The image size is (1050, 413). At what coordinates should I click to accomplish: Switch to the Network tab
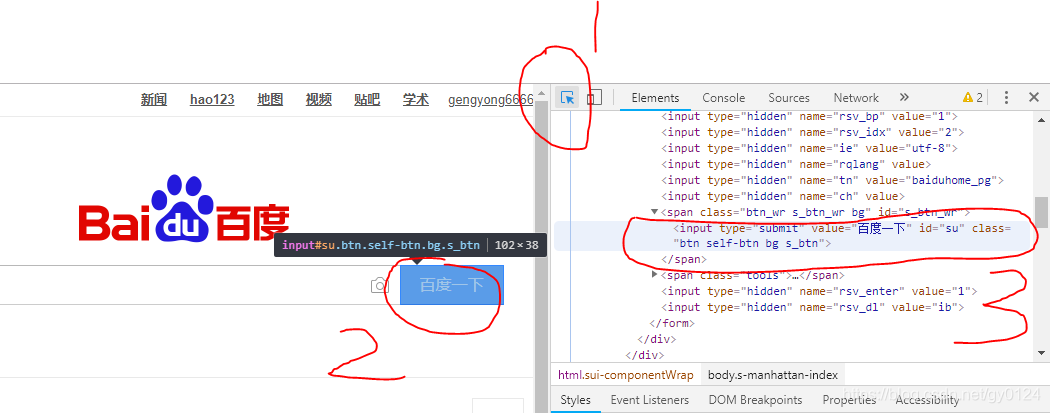click(x=856, y=98)
